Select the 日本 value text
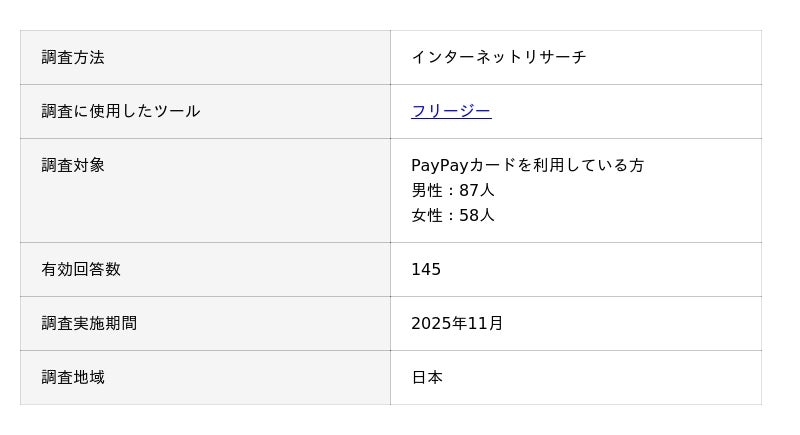Image resolution: width=800 pixels, height=435 pixels. tap(427, 378)
